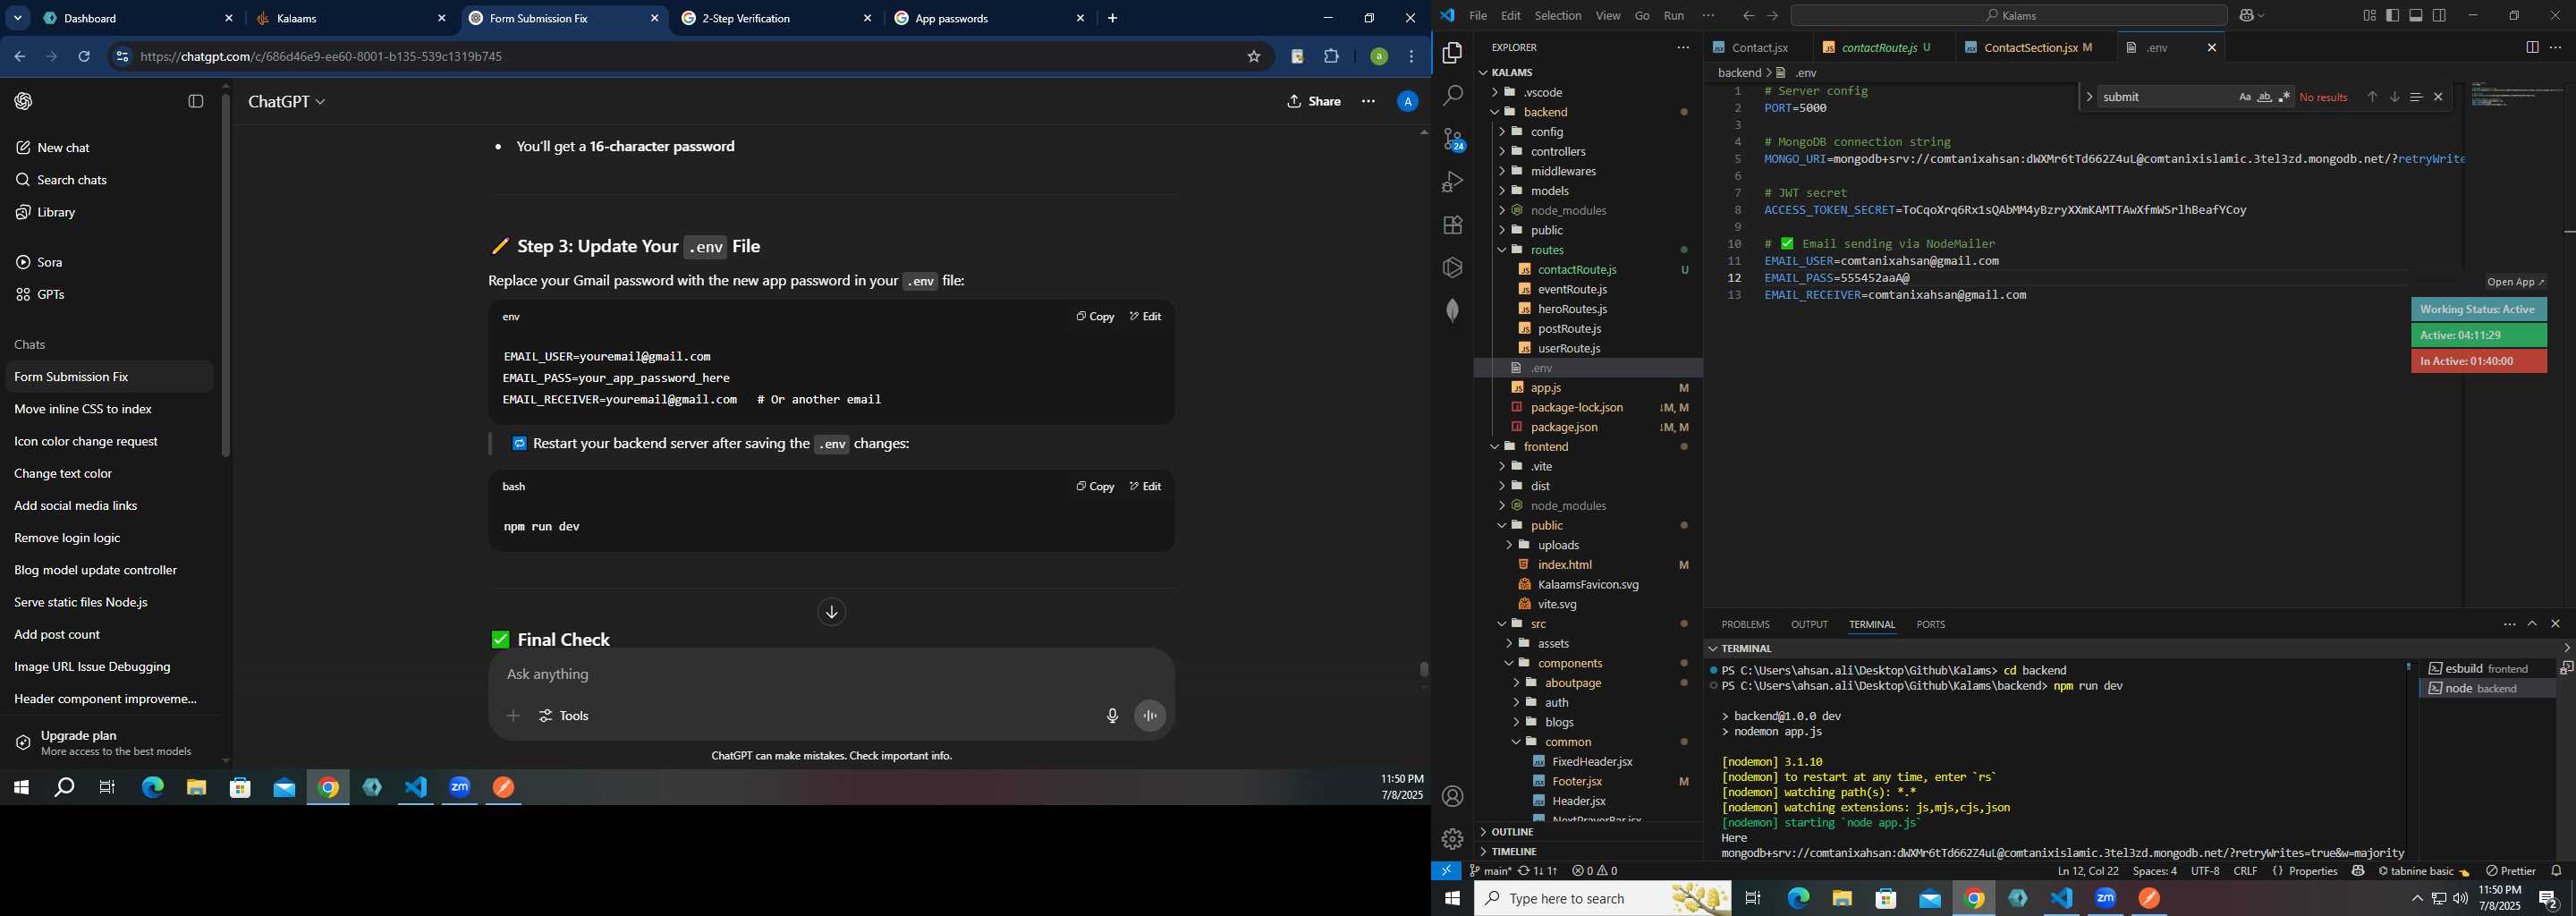This screenshot has height=916, width=2576.
Task: Open the Extensions view in VS Code
Action: 1453,225
